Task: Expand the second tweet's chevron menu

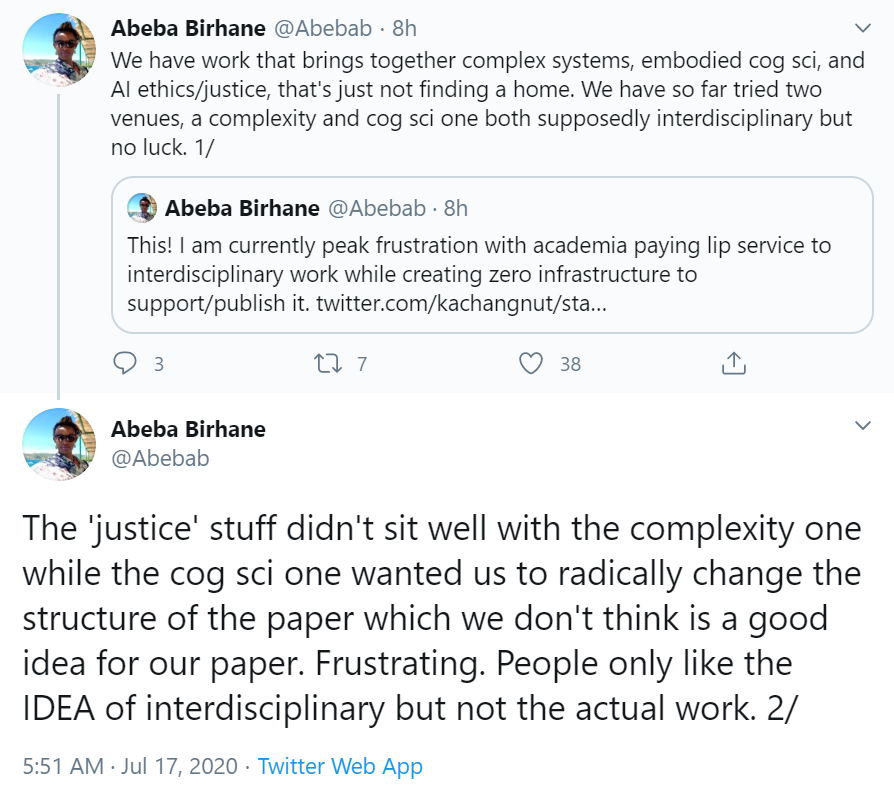Action: 863,425
